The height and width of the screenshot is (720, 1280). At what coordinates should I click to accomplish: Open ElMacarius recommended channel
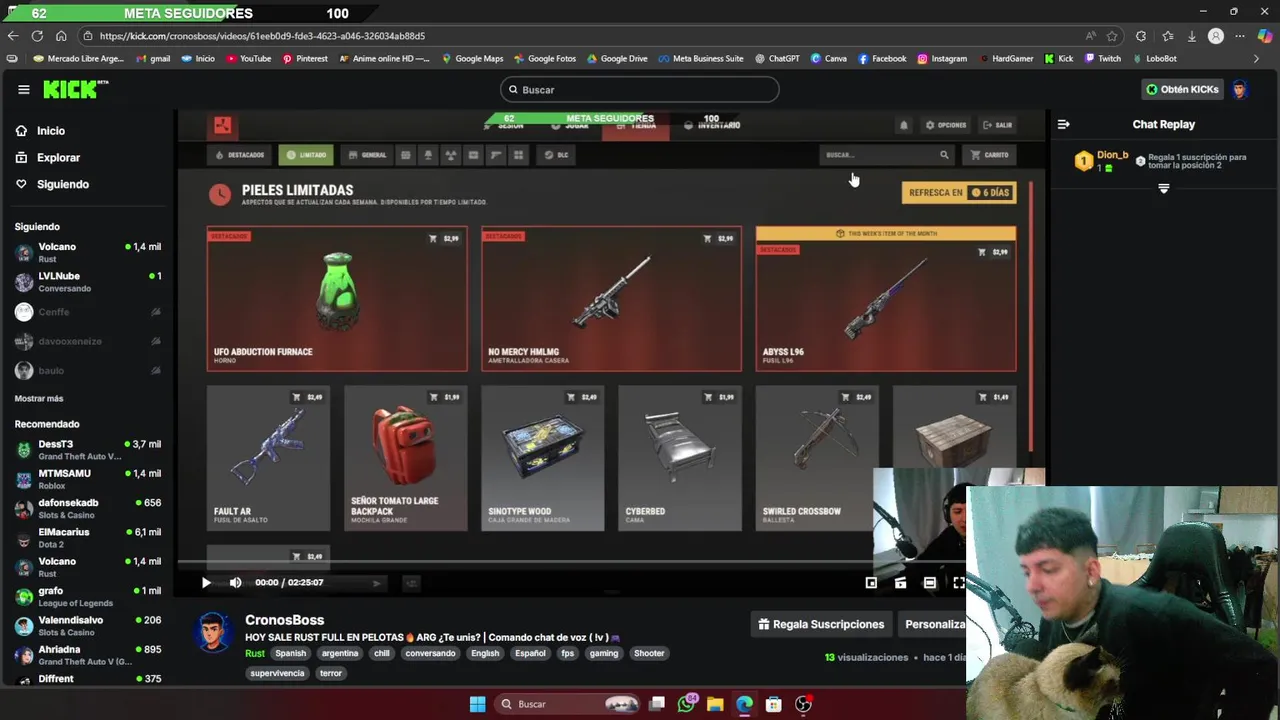pyautogui.click(x=87, y=538)
